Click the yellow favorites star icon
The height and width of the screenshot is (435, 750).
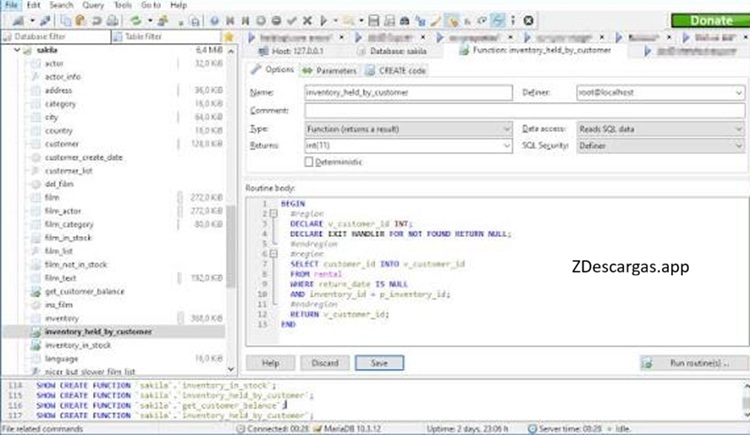(229, 37)
